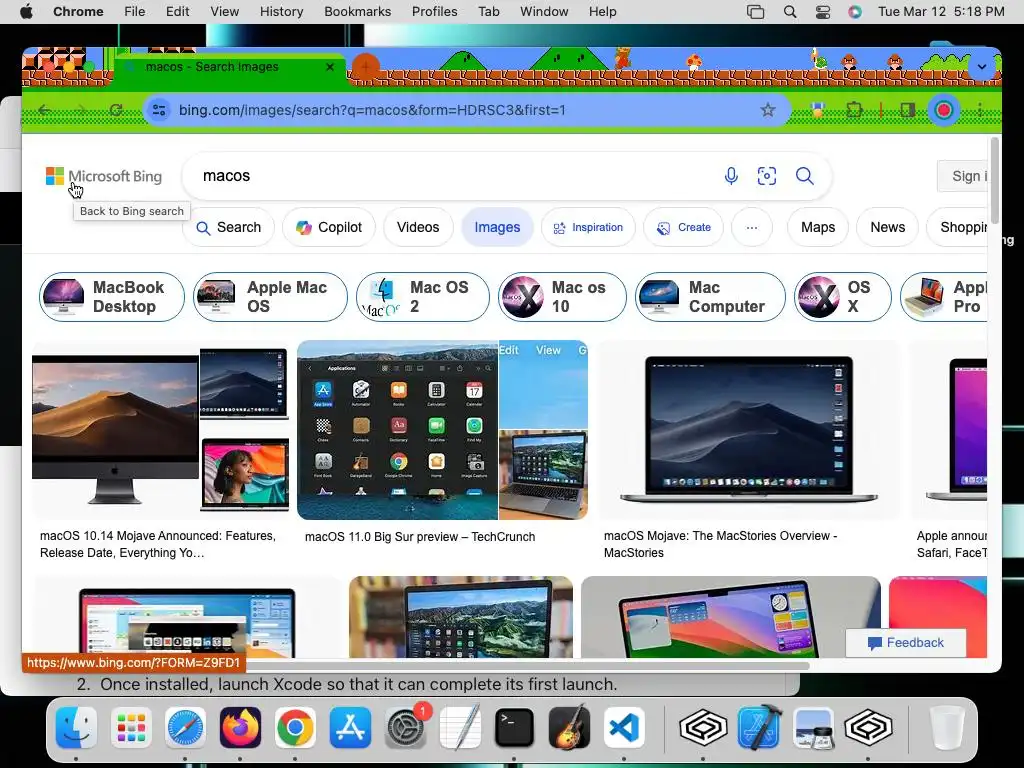Filter by Mac OS 2 suggestion
This screenshot has height=768, width=1024.
[423, 297]
